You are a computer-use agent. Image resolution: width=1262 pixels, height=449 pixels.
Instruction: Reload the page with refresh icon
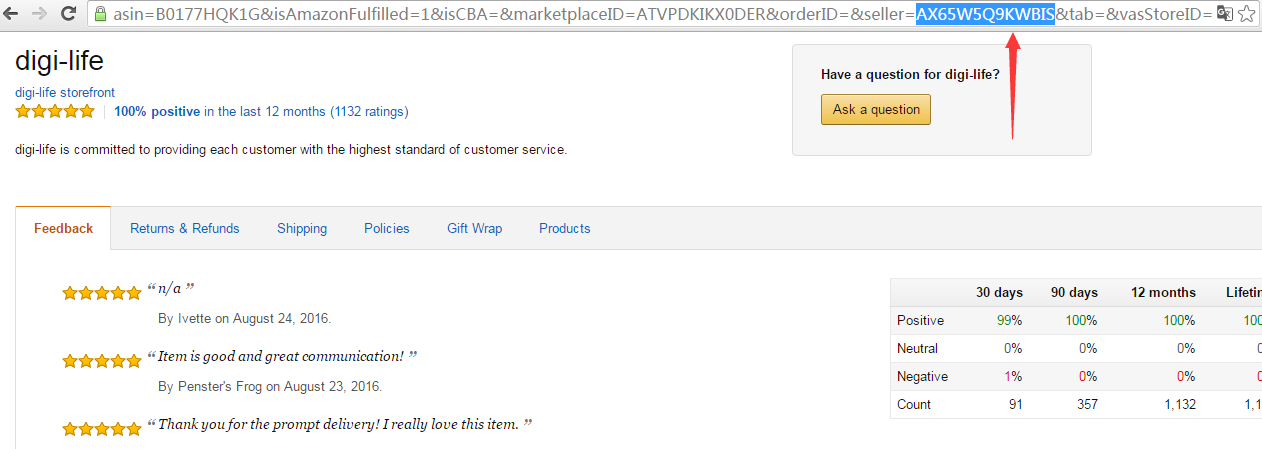(x=69, y=14)
